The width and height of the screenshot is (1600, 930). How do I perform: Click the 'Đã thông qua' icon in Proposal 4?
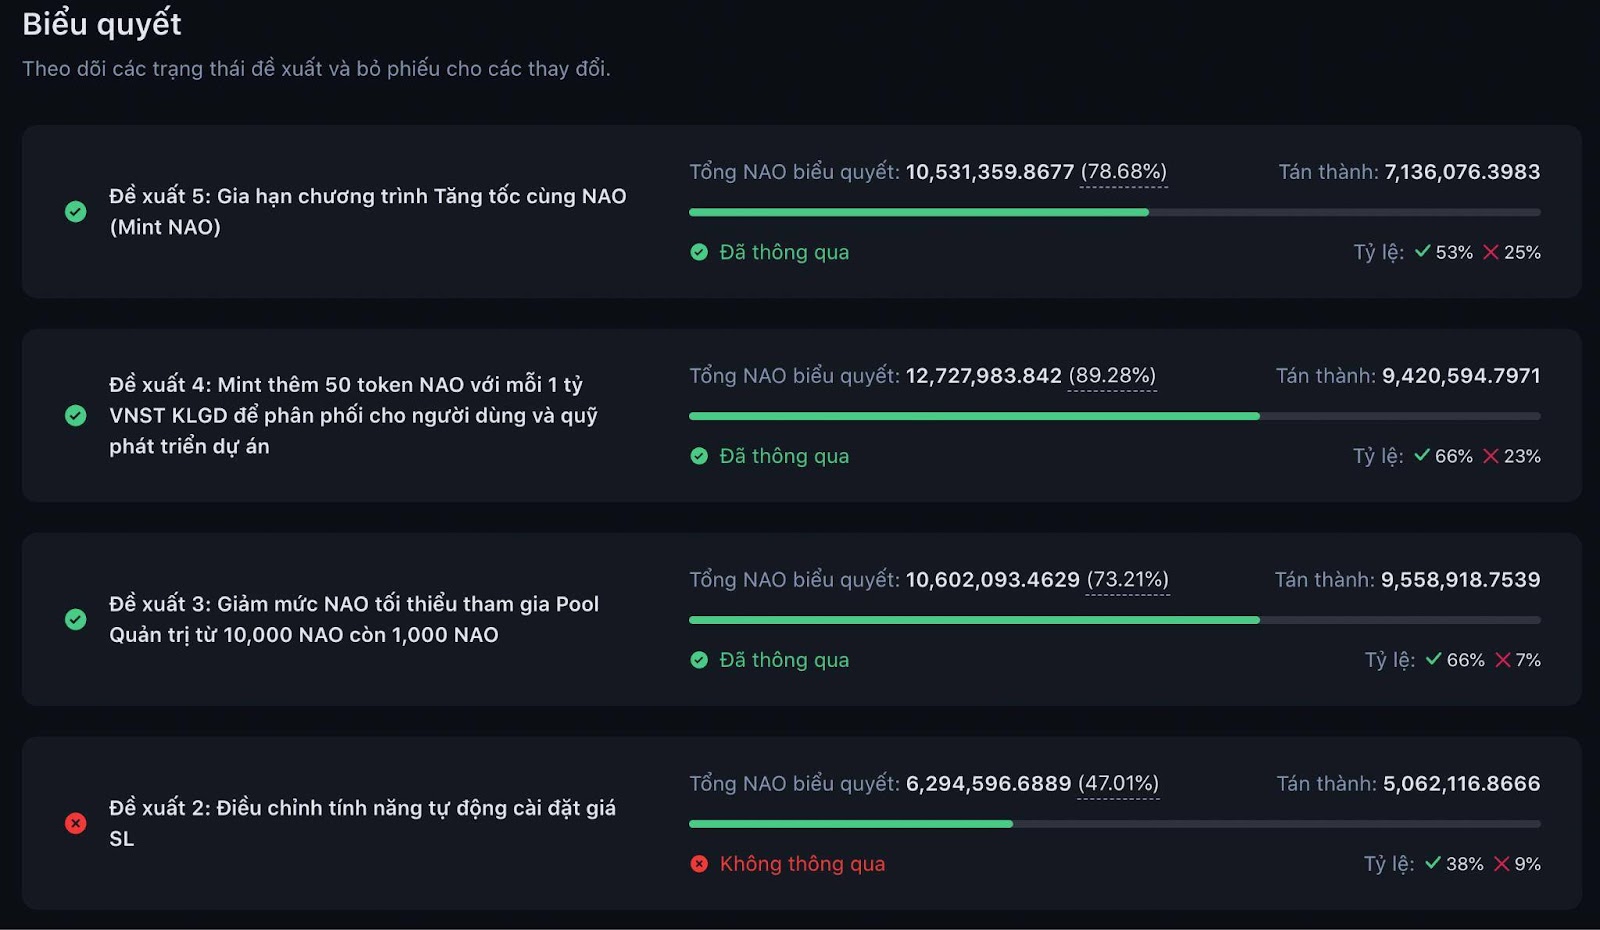click(699, 456)
